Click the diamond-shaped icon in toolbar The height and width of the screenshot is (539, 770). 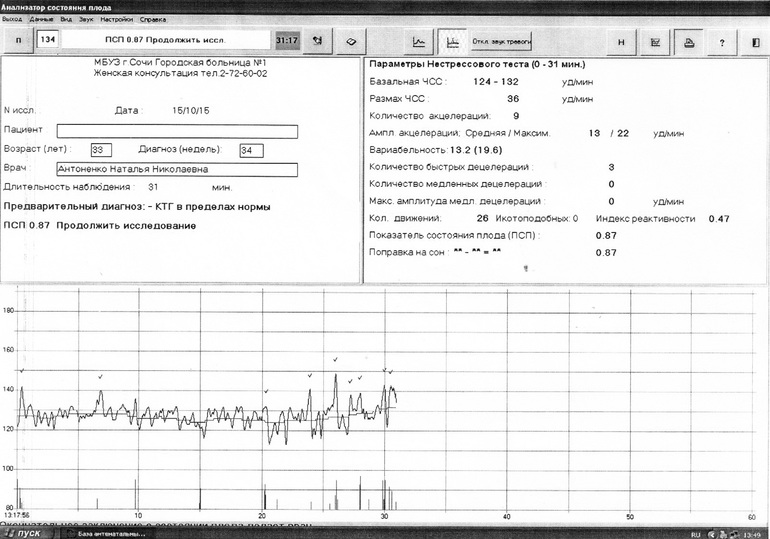[351, 41]
